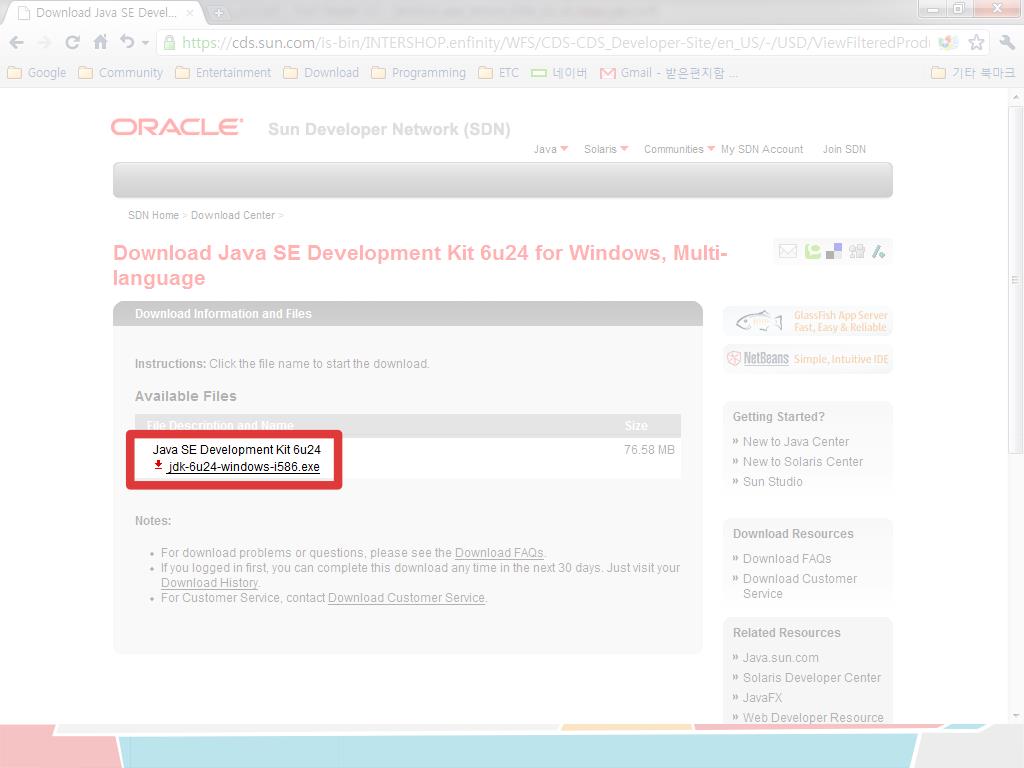Open the Google bookmarks folder
The height and width of the screenshot is (768, 1024).
click(x=37, y=72)
